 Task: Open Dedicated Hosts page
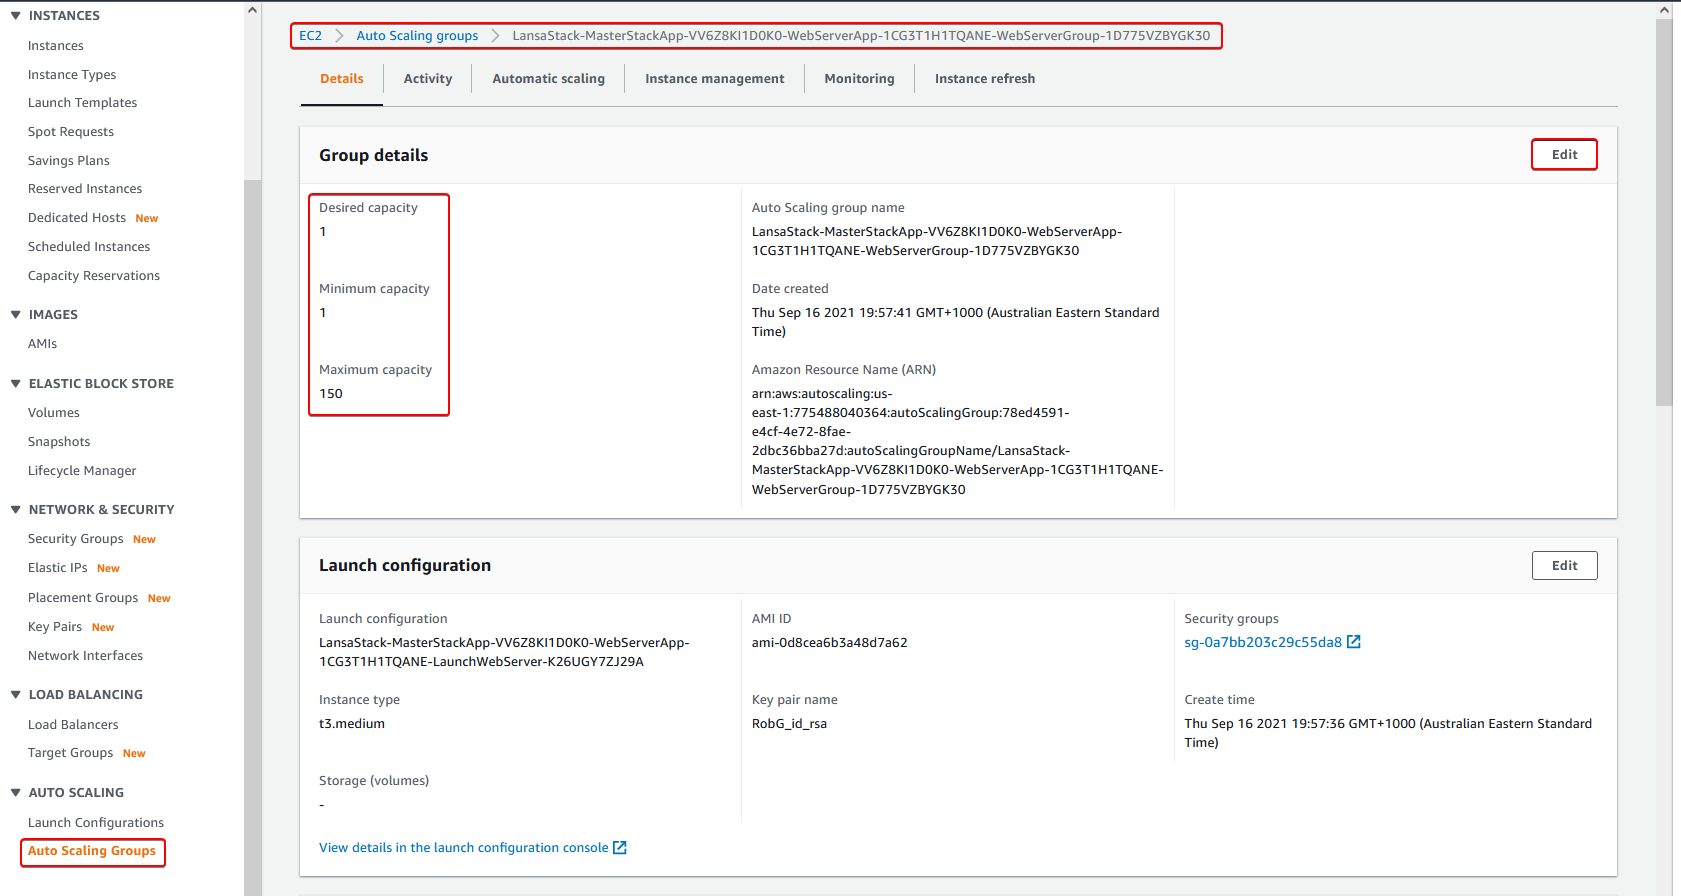pyautogui.click(x=77, y=218)
